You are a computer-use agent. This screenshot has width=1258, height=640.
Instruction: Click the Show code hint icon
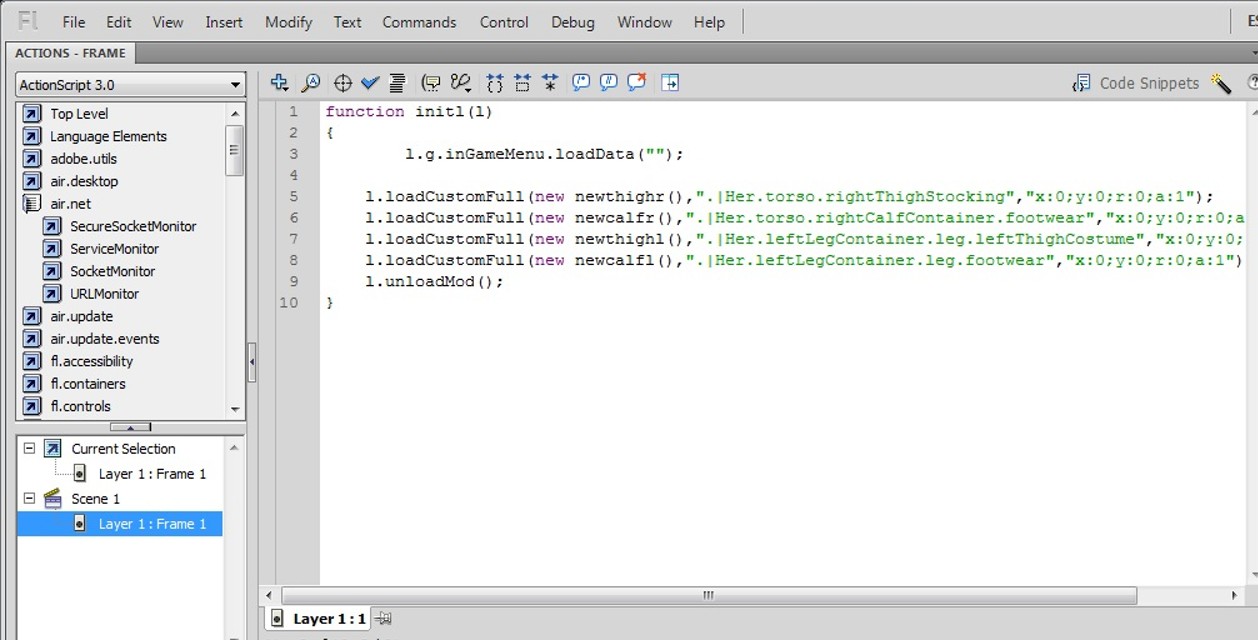pyautogui.click(x=431, y=83)
